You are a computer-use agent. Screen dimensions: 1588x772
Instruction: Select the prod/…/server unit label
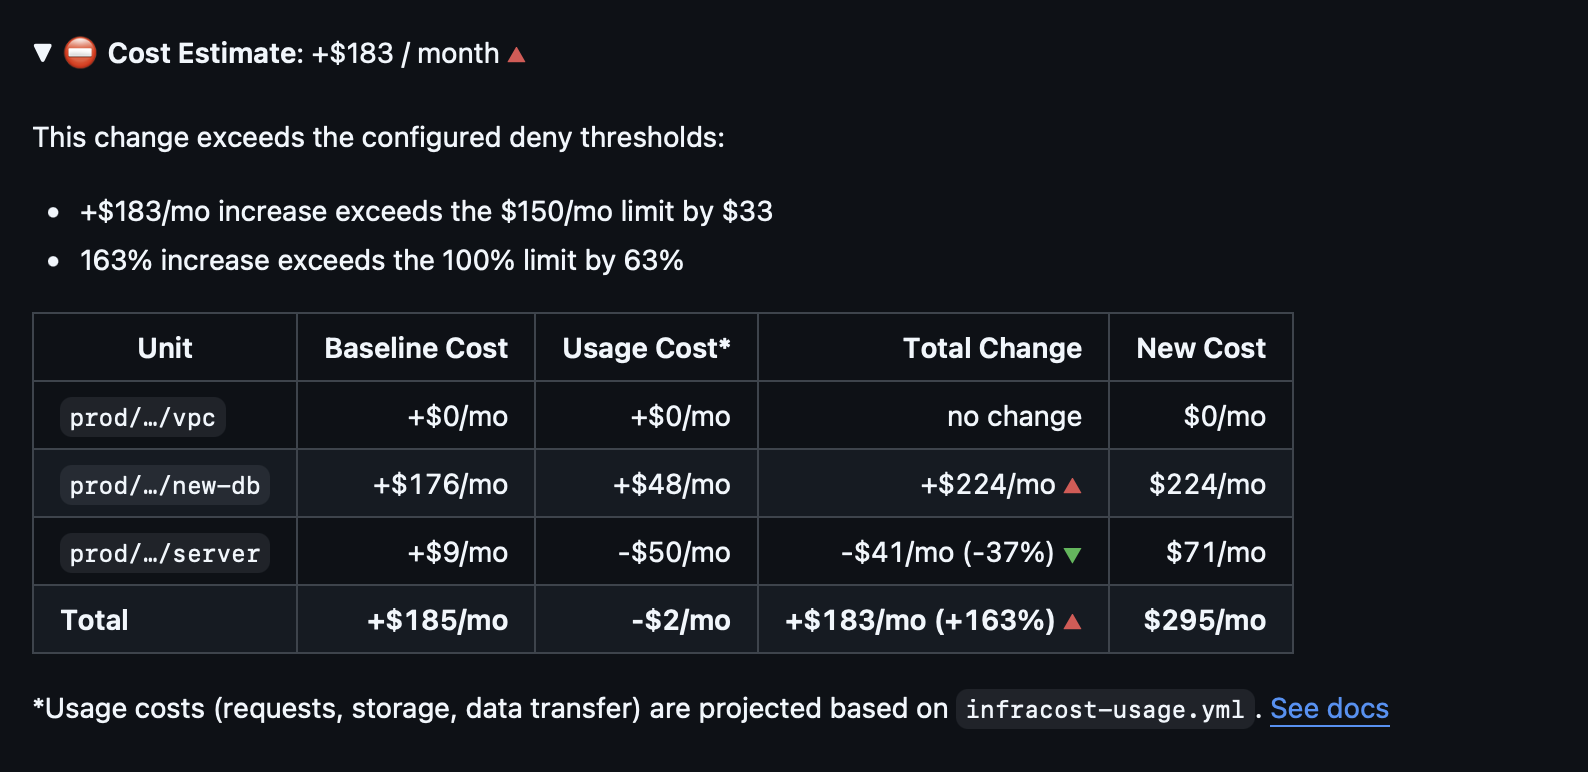pos(165,553)
